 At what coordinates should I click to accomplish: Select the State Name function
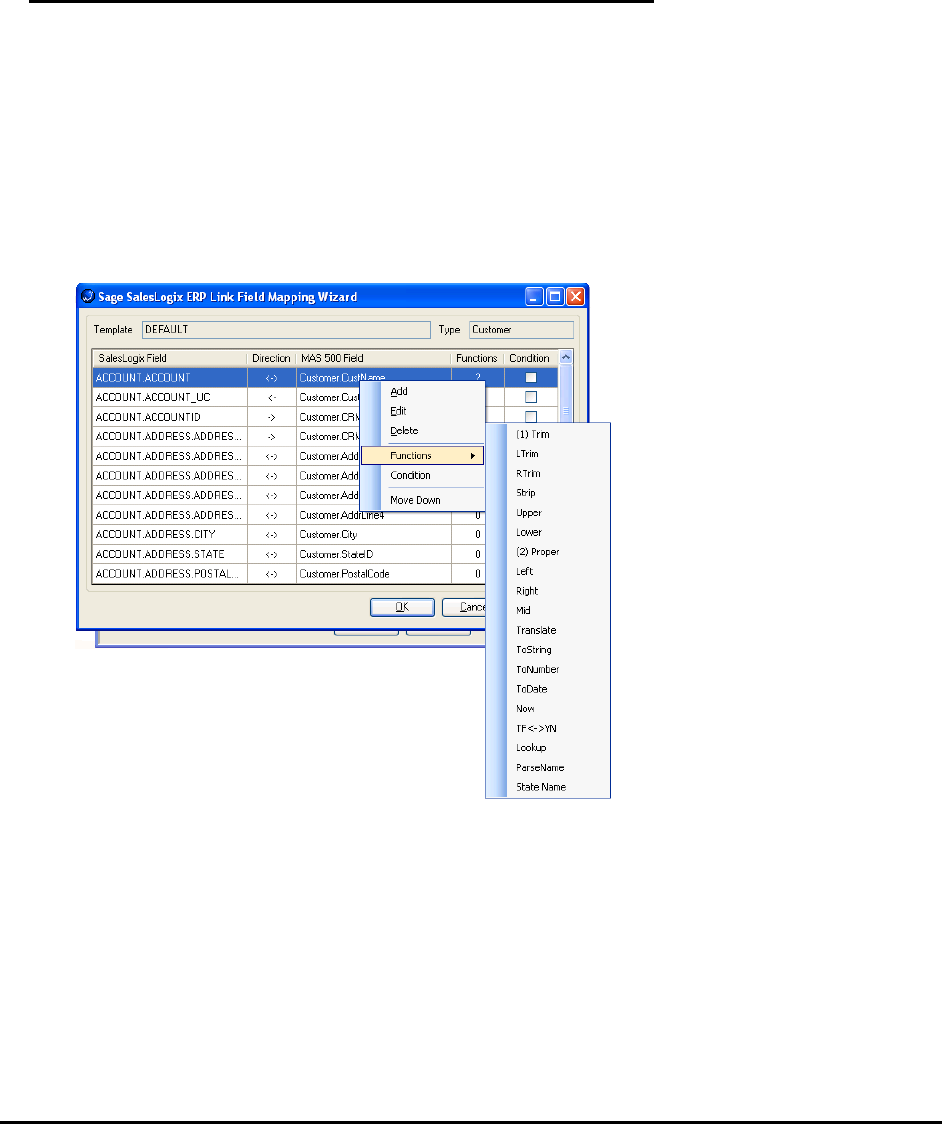click(x=548, y=787)
